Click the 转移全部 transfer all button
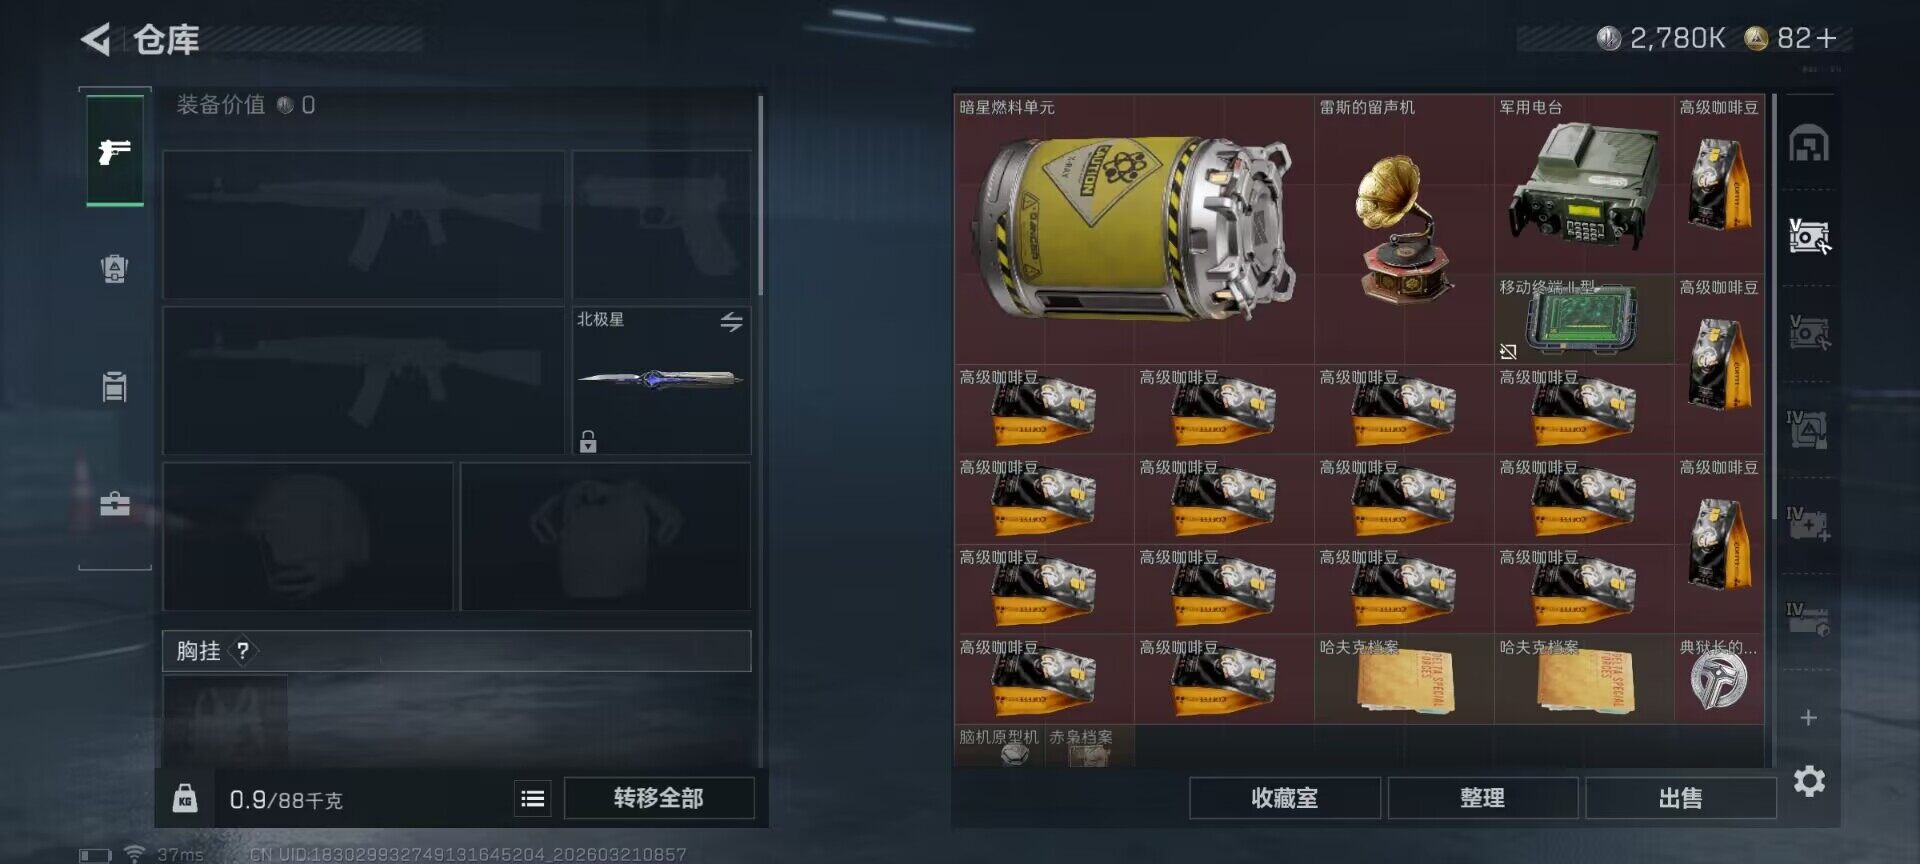This screenshot has width=1920, height=864. click(x=659, y=798)
